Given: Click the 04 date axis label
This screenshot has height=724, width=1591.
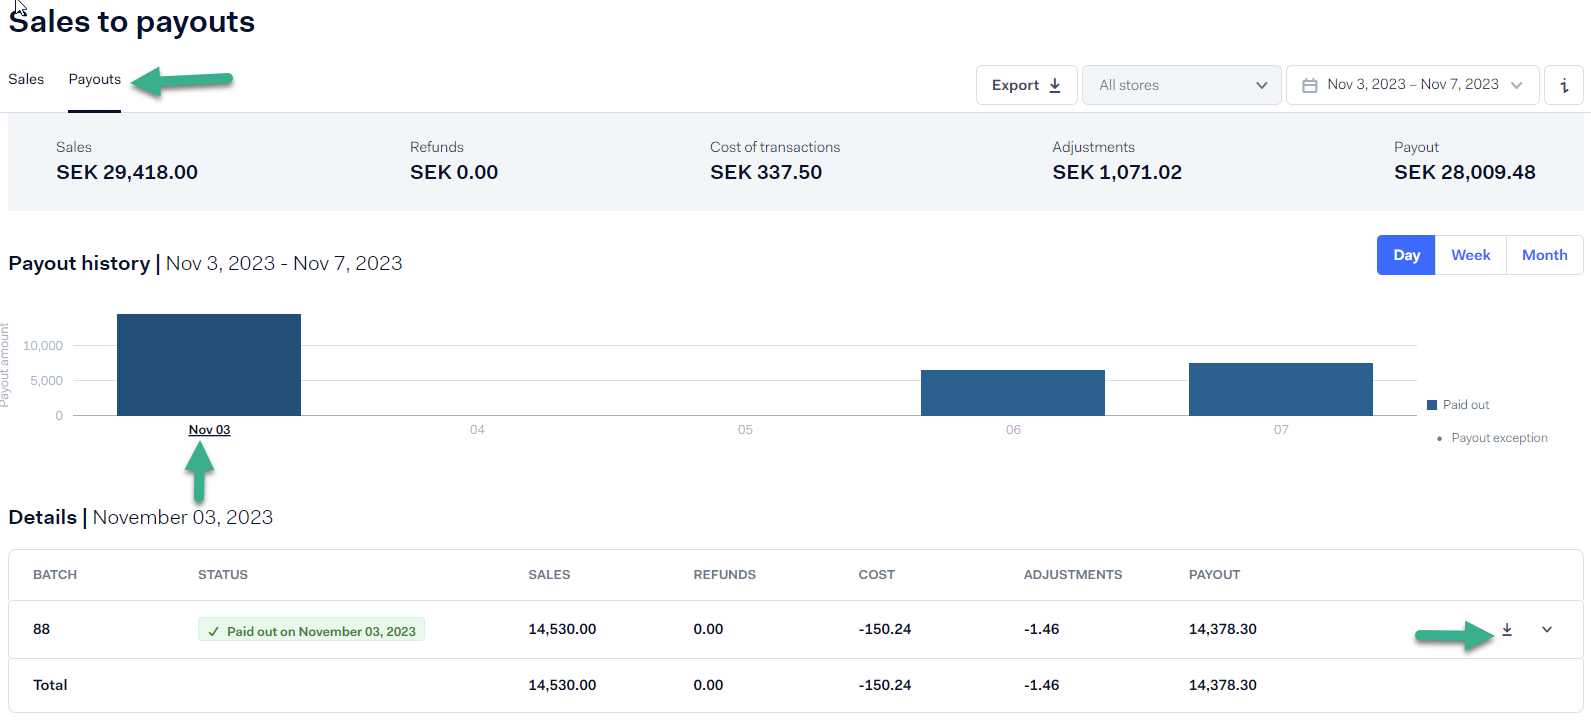Looking at the screenshot, I should pos(477,430).
